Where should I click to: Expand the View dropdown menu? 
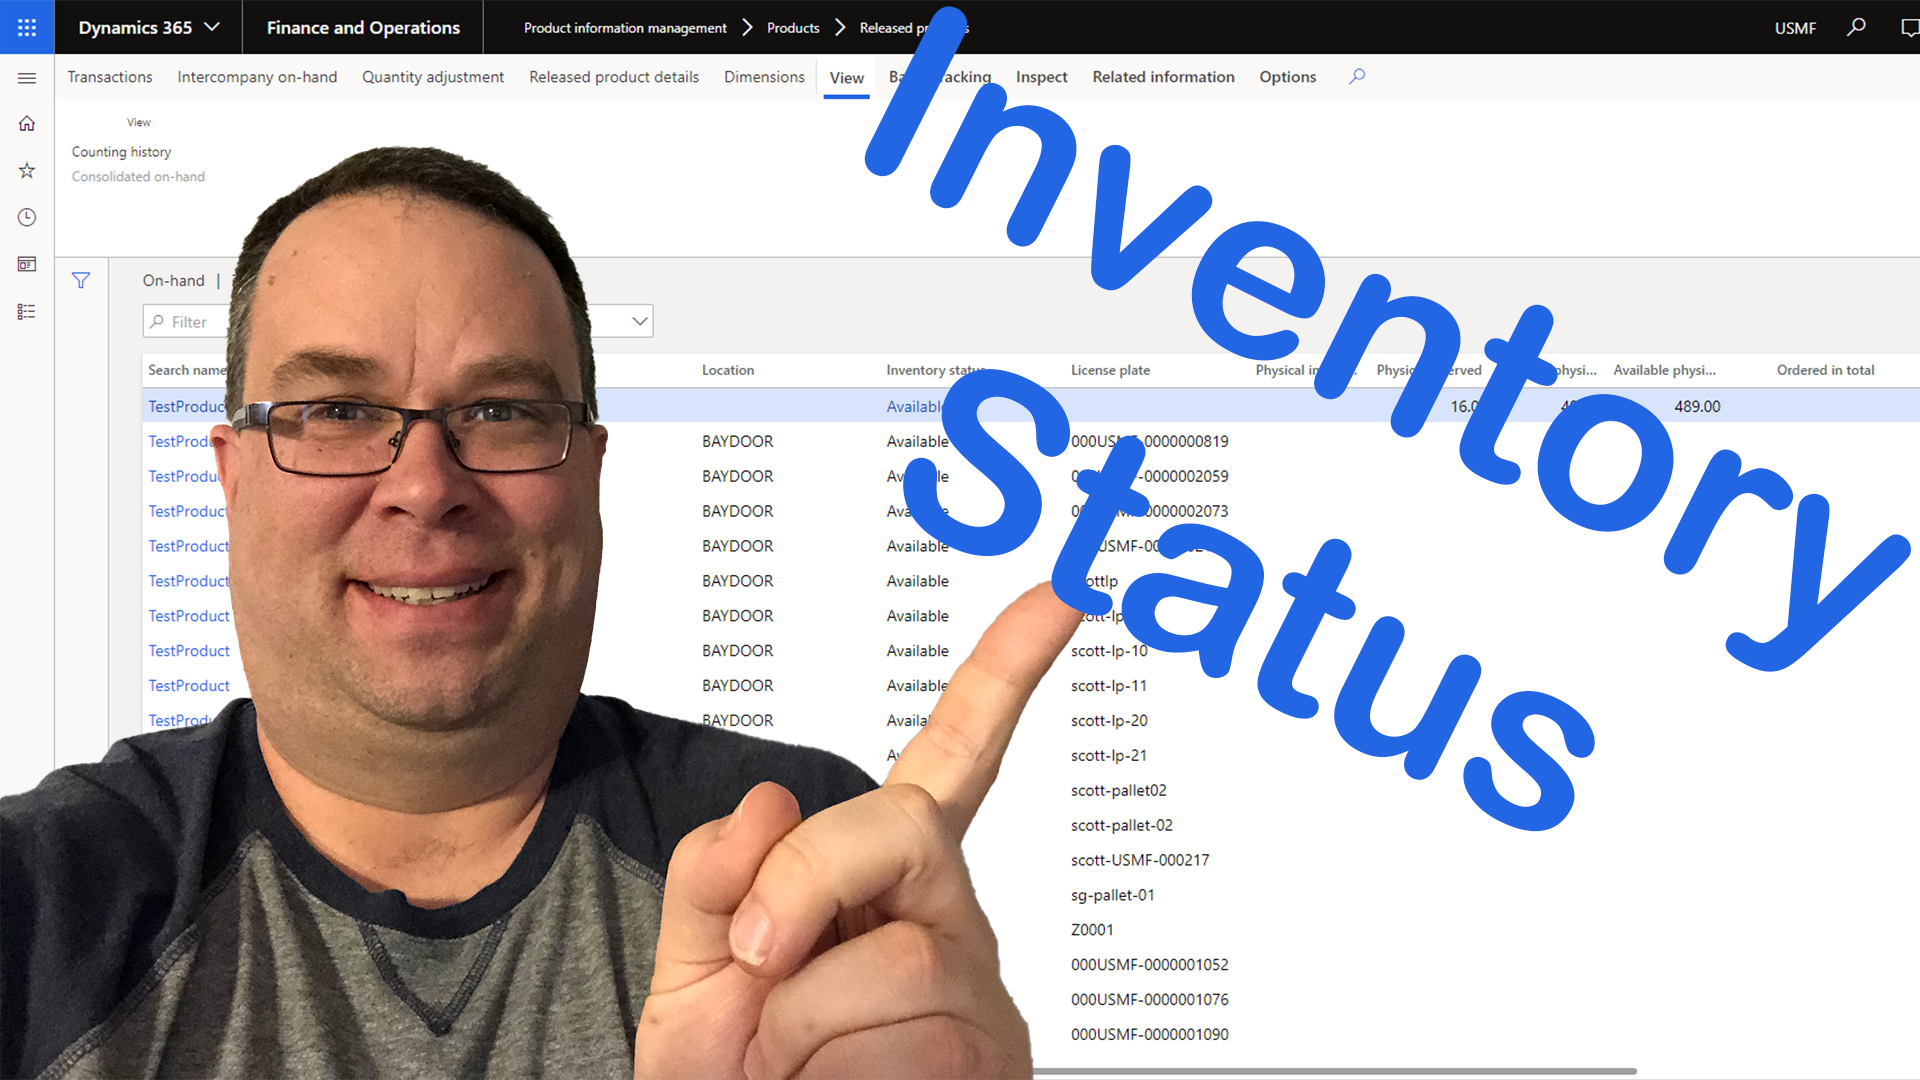(x=845, y=76)
